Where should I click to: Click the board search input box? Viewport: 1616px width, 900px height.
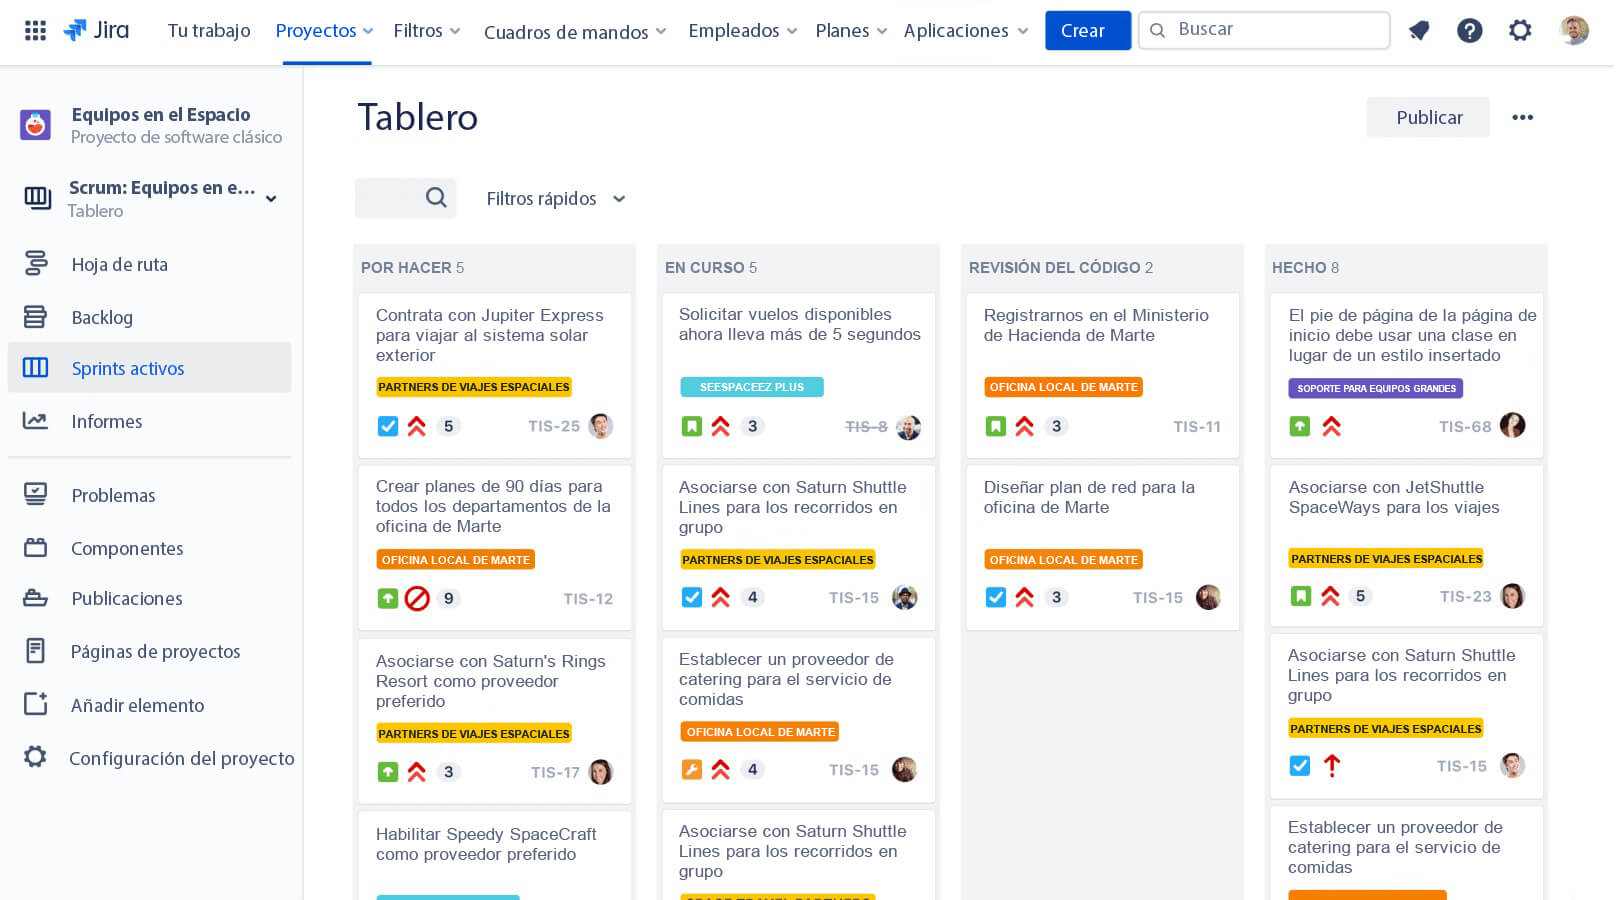[x=405, y=198]
